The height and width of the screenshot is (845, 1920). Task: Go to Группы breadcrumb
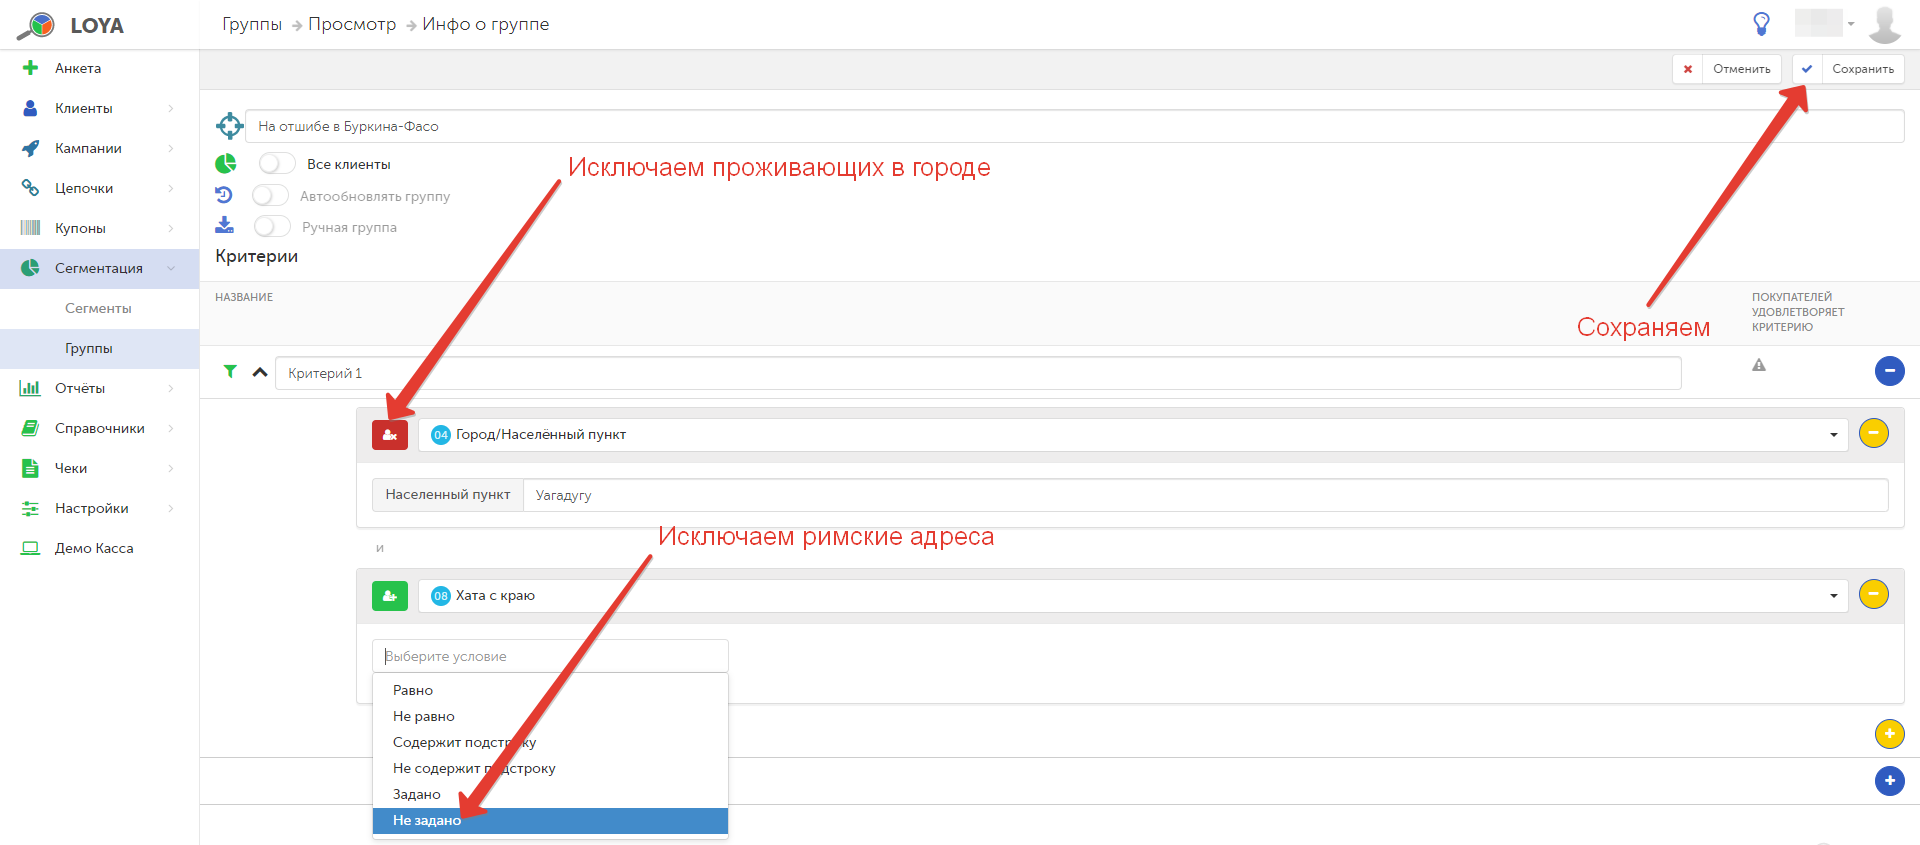click(252, 24)
